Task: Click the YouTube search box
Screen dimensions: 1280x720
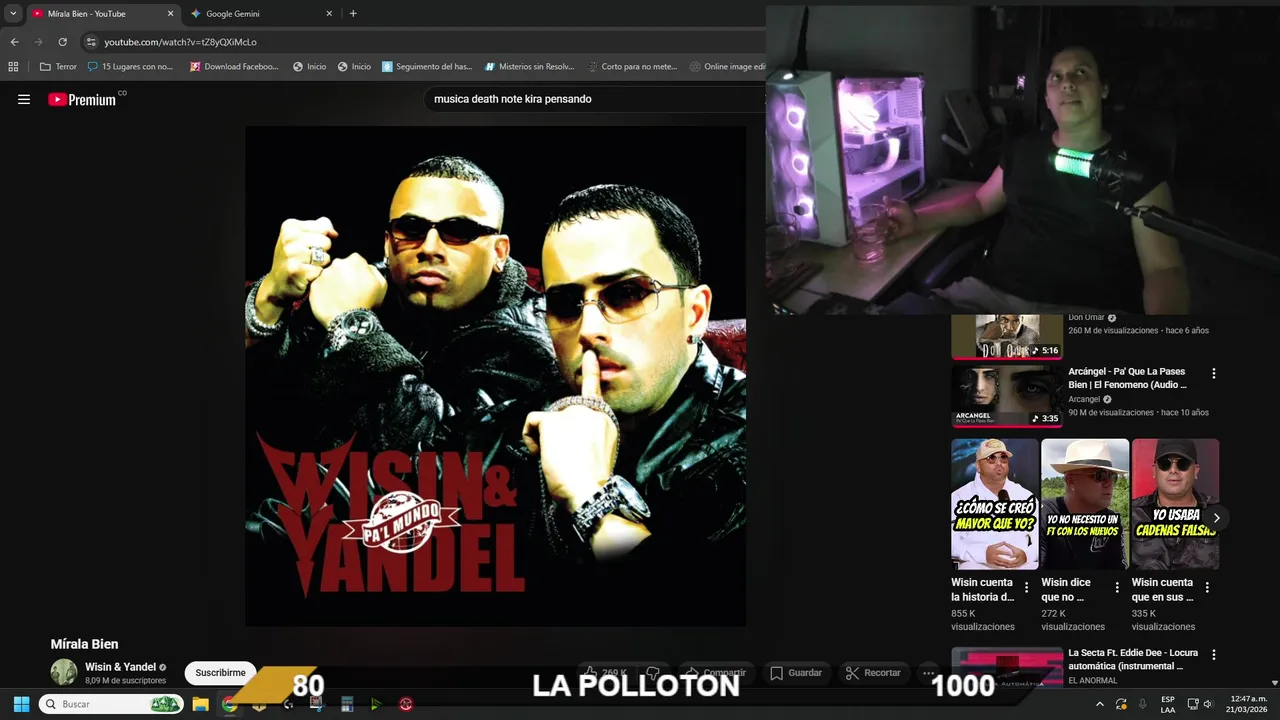Action: click(x=595, y=99)
